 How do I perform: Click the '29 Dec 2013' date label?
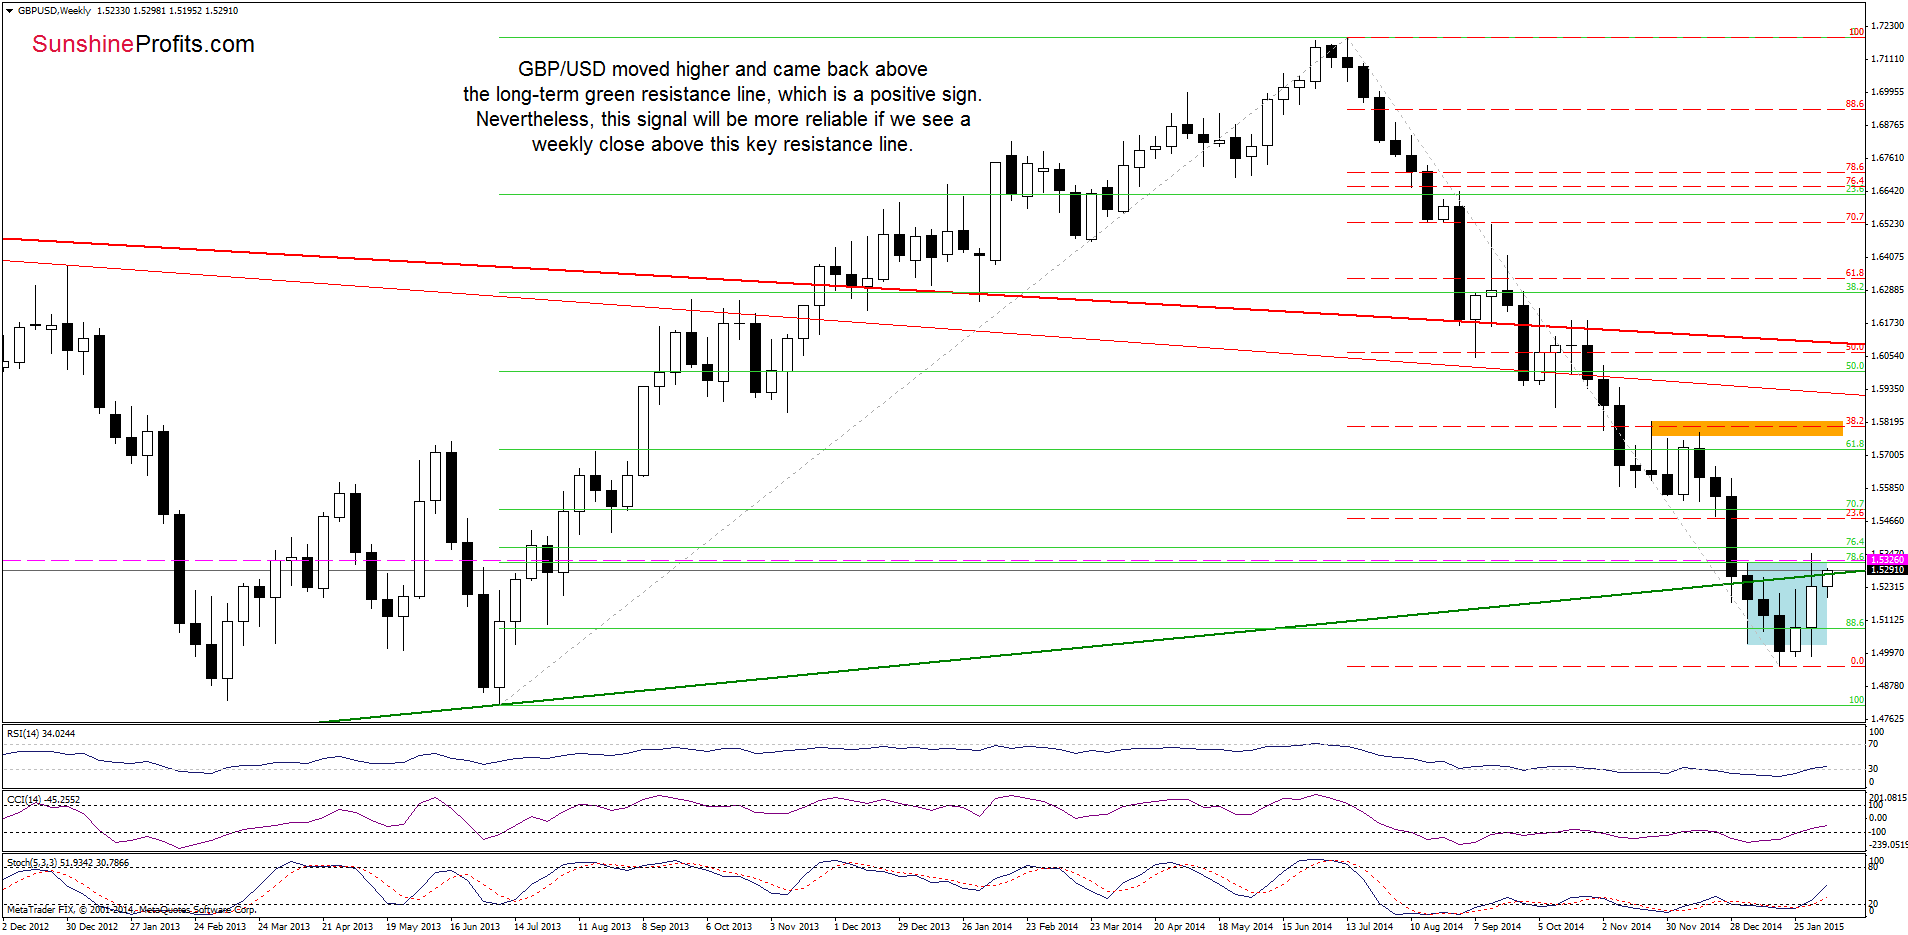pos(924,927)
